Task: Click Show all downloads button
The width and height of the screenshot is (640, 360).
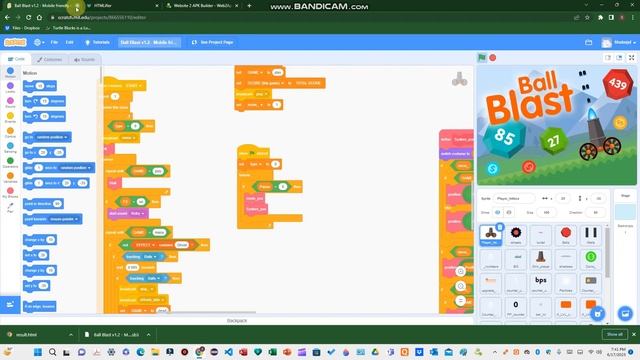Action: [x=614, y=334]
